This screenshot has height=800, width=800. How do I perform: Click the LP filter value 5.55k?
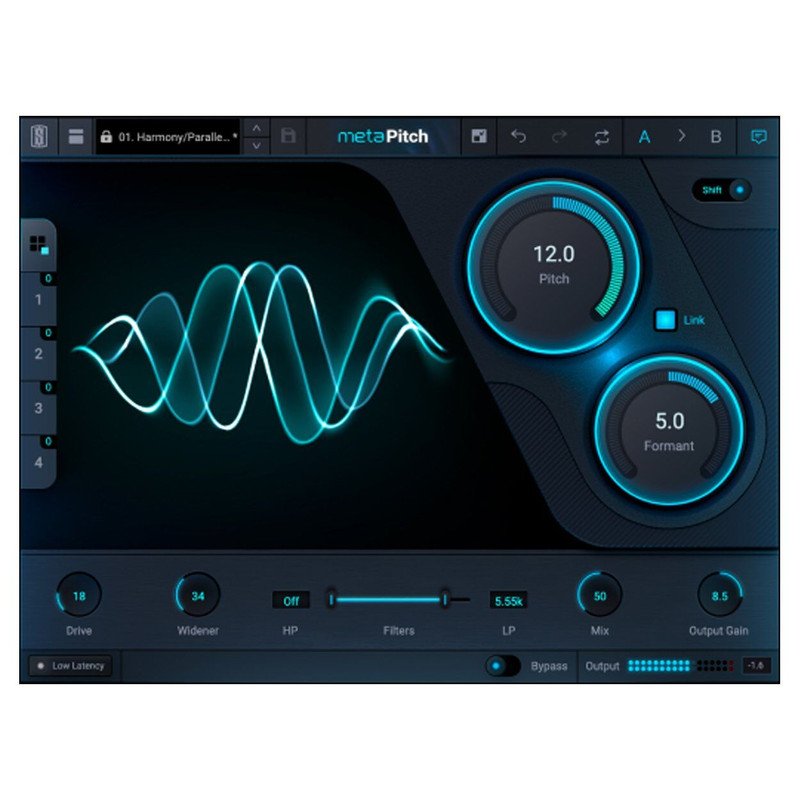coord(508,601)
